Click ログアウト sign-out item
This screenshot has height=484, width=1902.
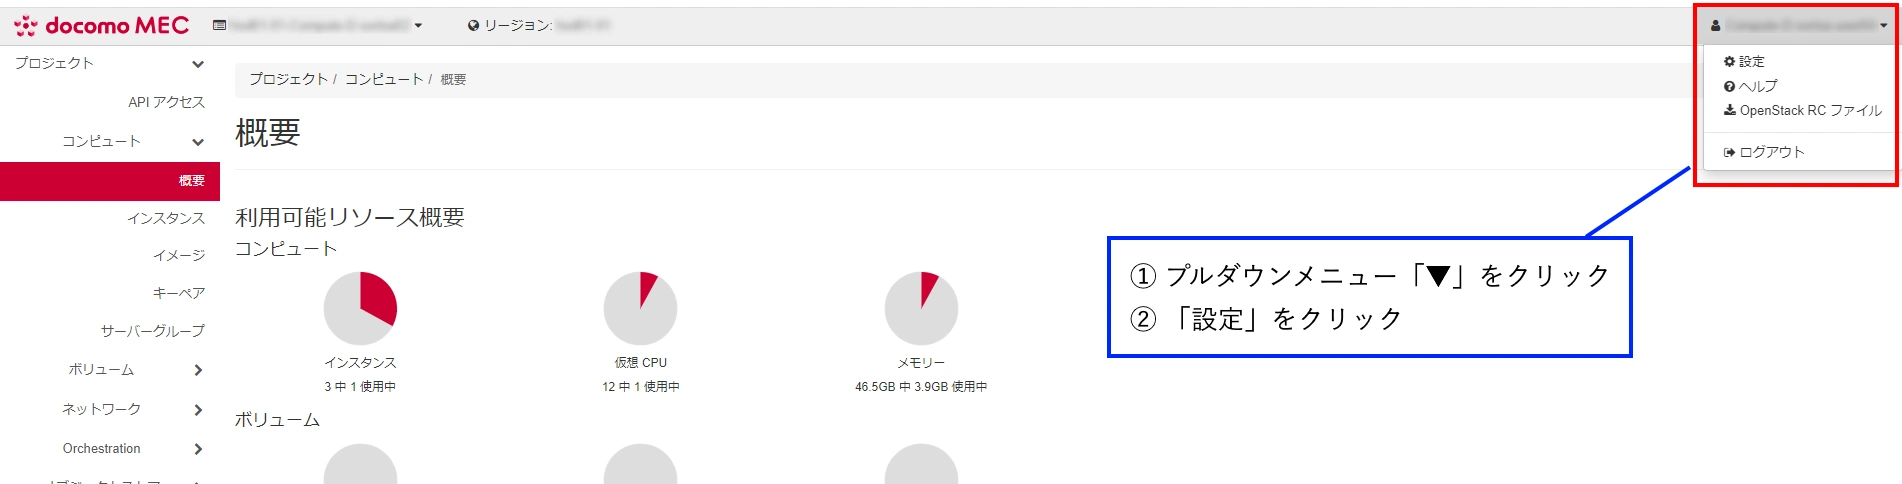pos(1764,152)
